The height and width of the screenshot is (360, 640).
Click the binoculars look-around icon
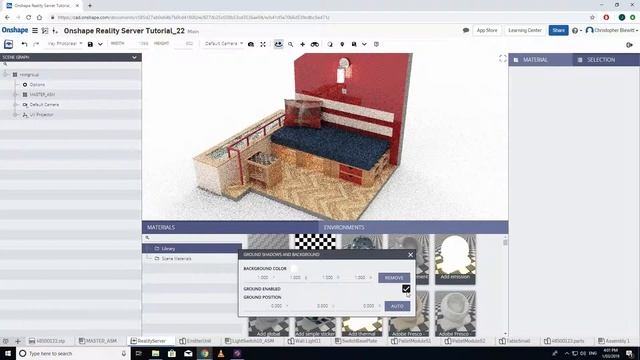pos(315,44)
